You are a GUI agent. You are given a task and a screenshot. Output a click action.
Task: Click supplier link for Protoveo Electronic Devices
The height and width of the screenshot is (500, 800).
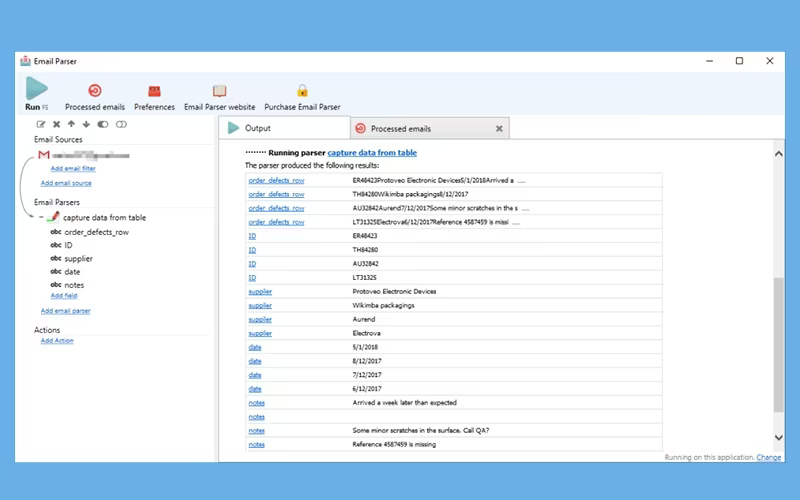(260, 291)
